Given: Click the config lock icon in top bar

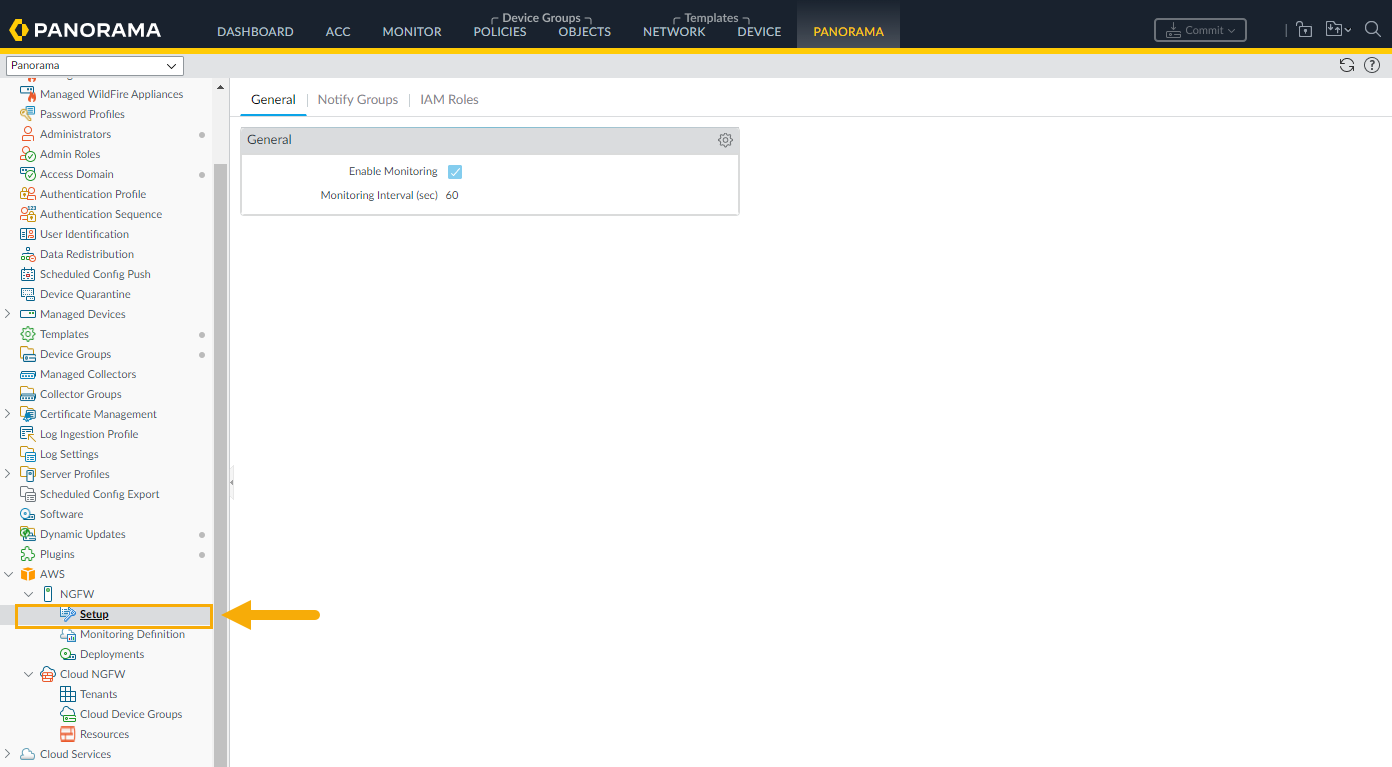Looking at the screenshot, I should click(1304, 29).
